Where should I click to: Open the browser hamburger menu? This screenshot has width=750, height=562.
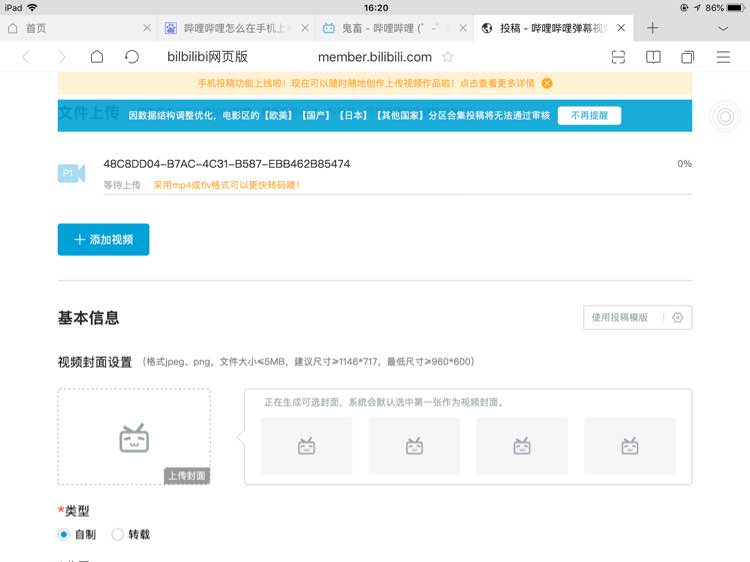click(723, 57)
